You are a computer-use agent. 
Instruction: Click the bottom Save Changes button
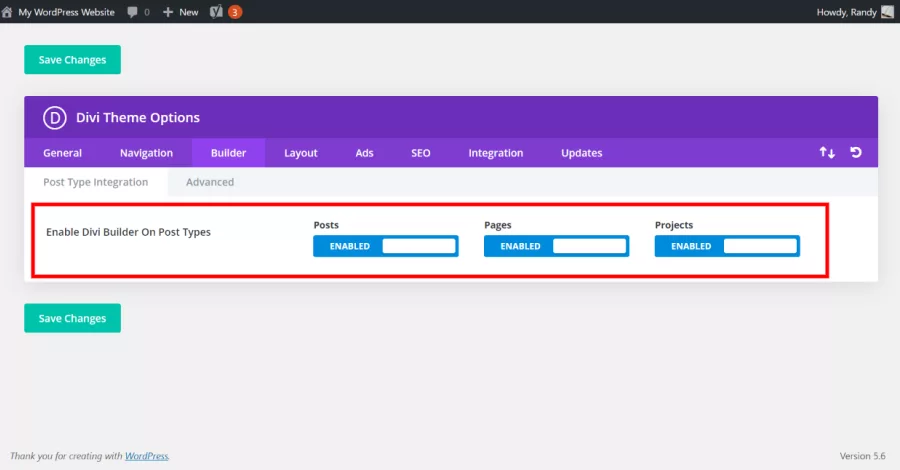[x=72, y=318]
